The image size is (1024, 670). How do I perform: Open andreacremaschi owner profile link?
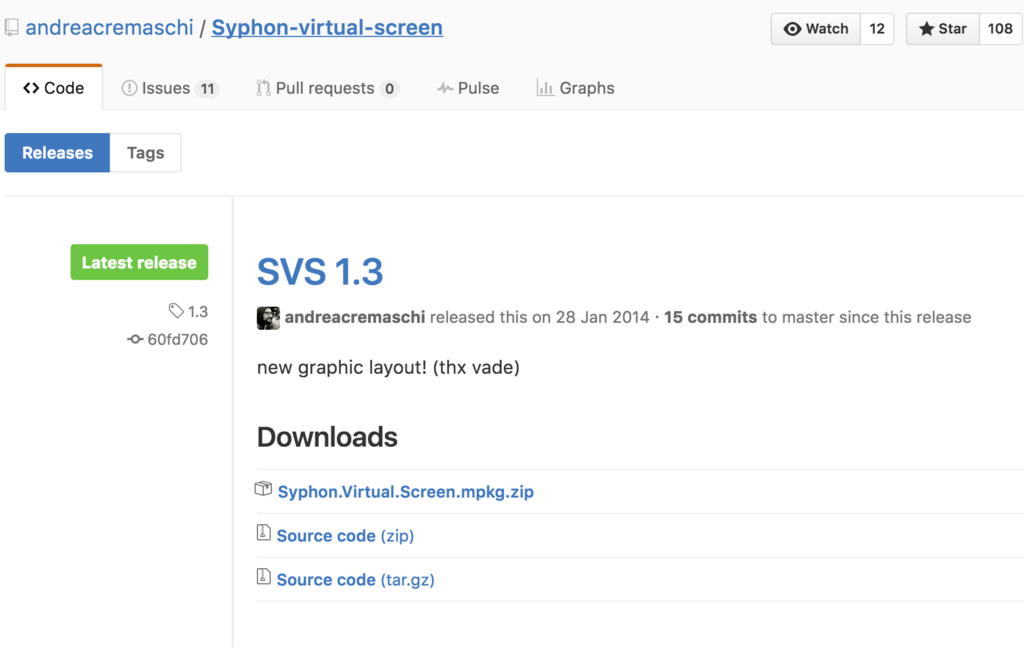109,27
